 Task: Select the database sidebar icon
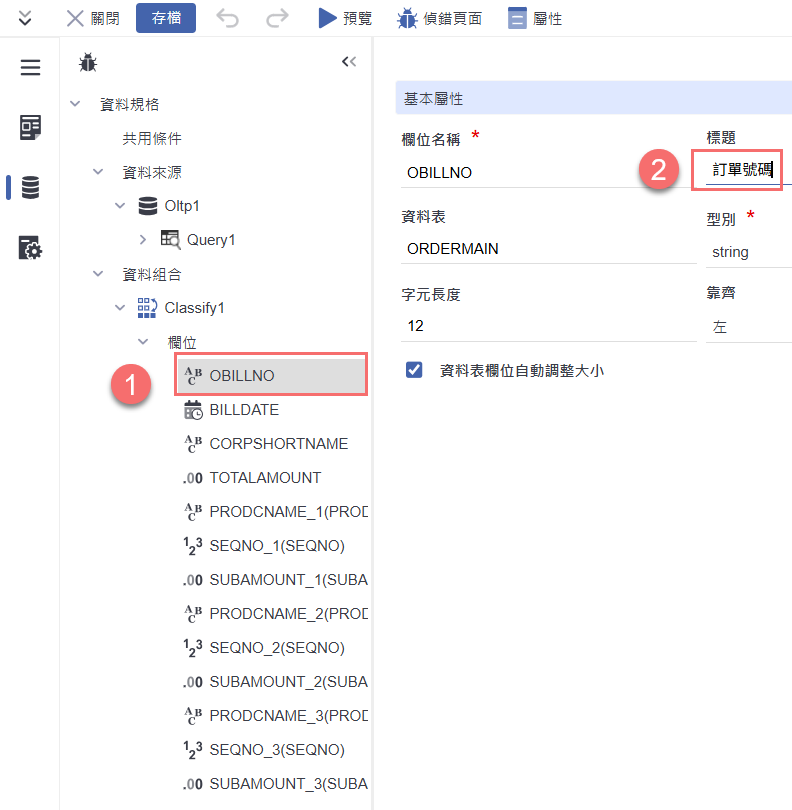(31, 187)
